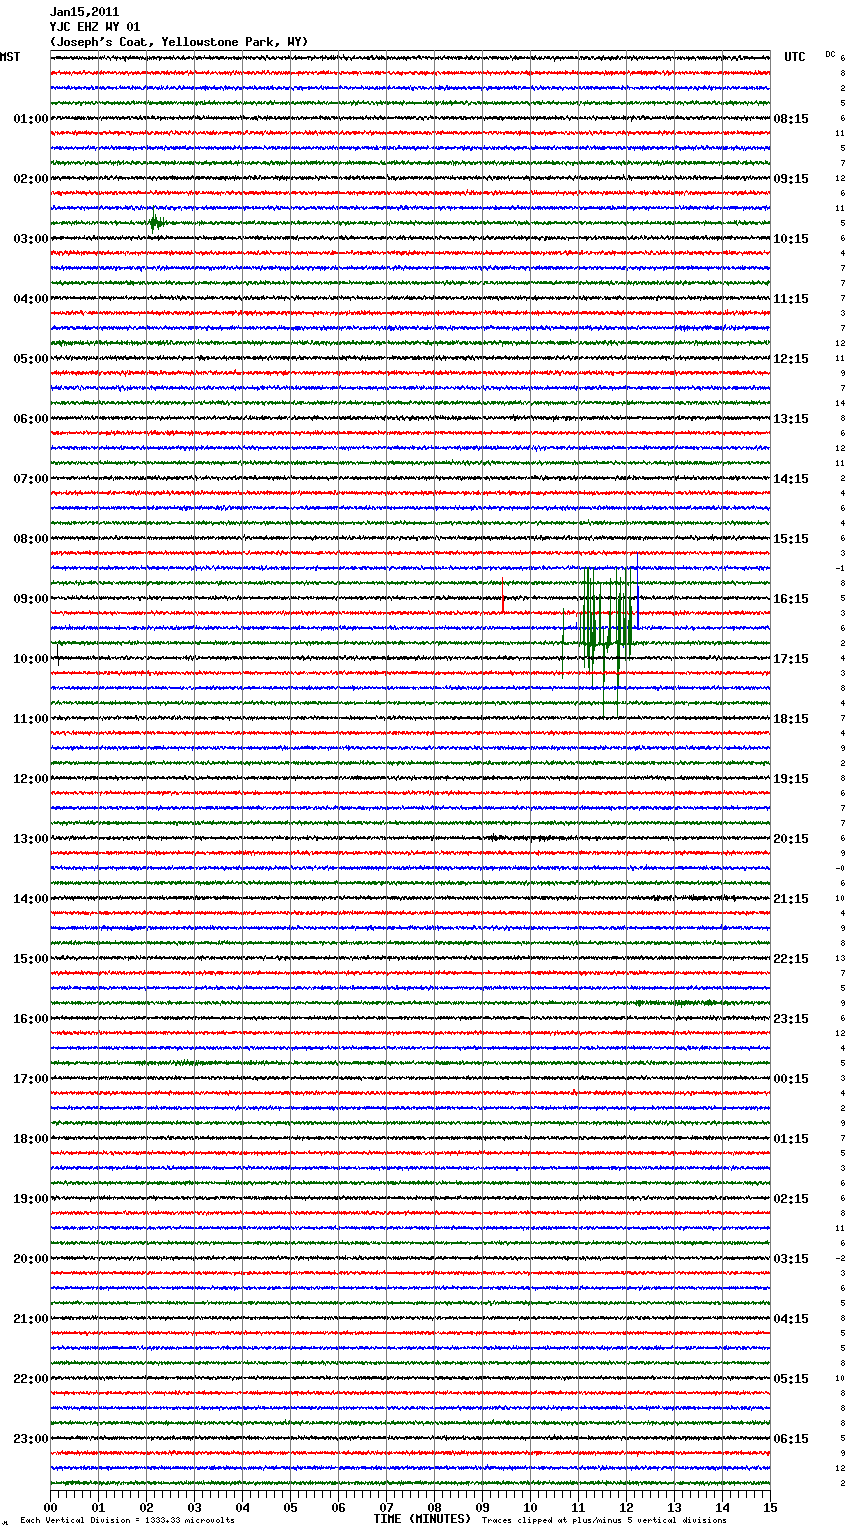850x1534 pixels.
Task: Select the 22:00 MST time label
Action: coord(30,1379)
